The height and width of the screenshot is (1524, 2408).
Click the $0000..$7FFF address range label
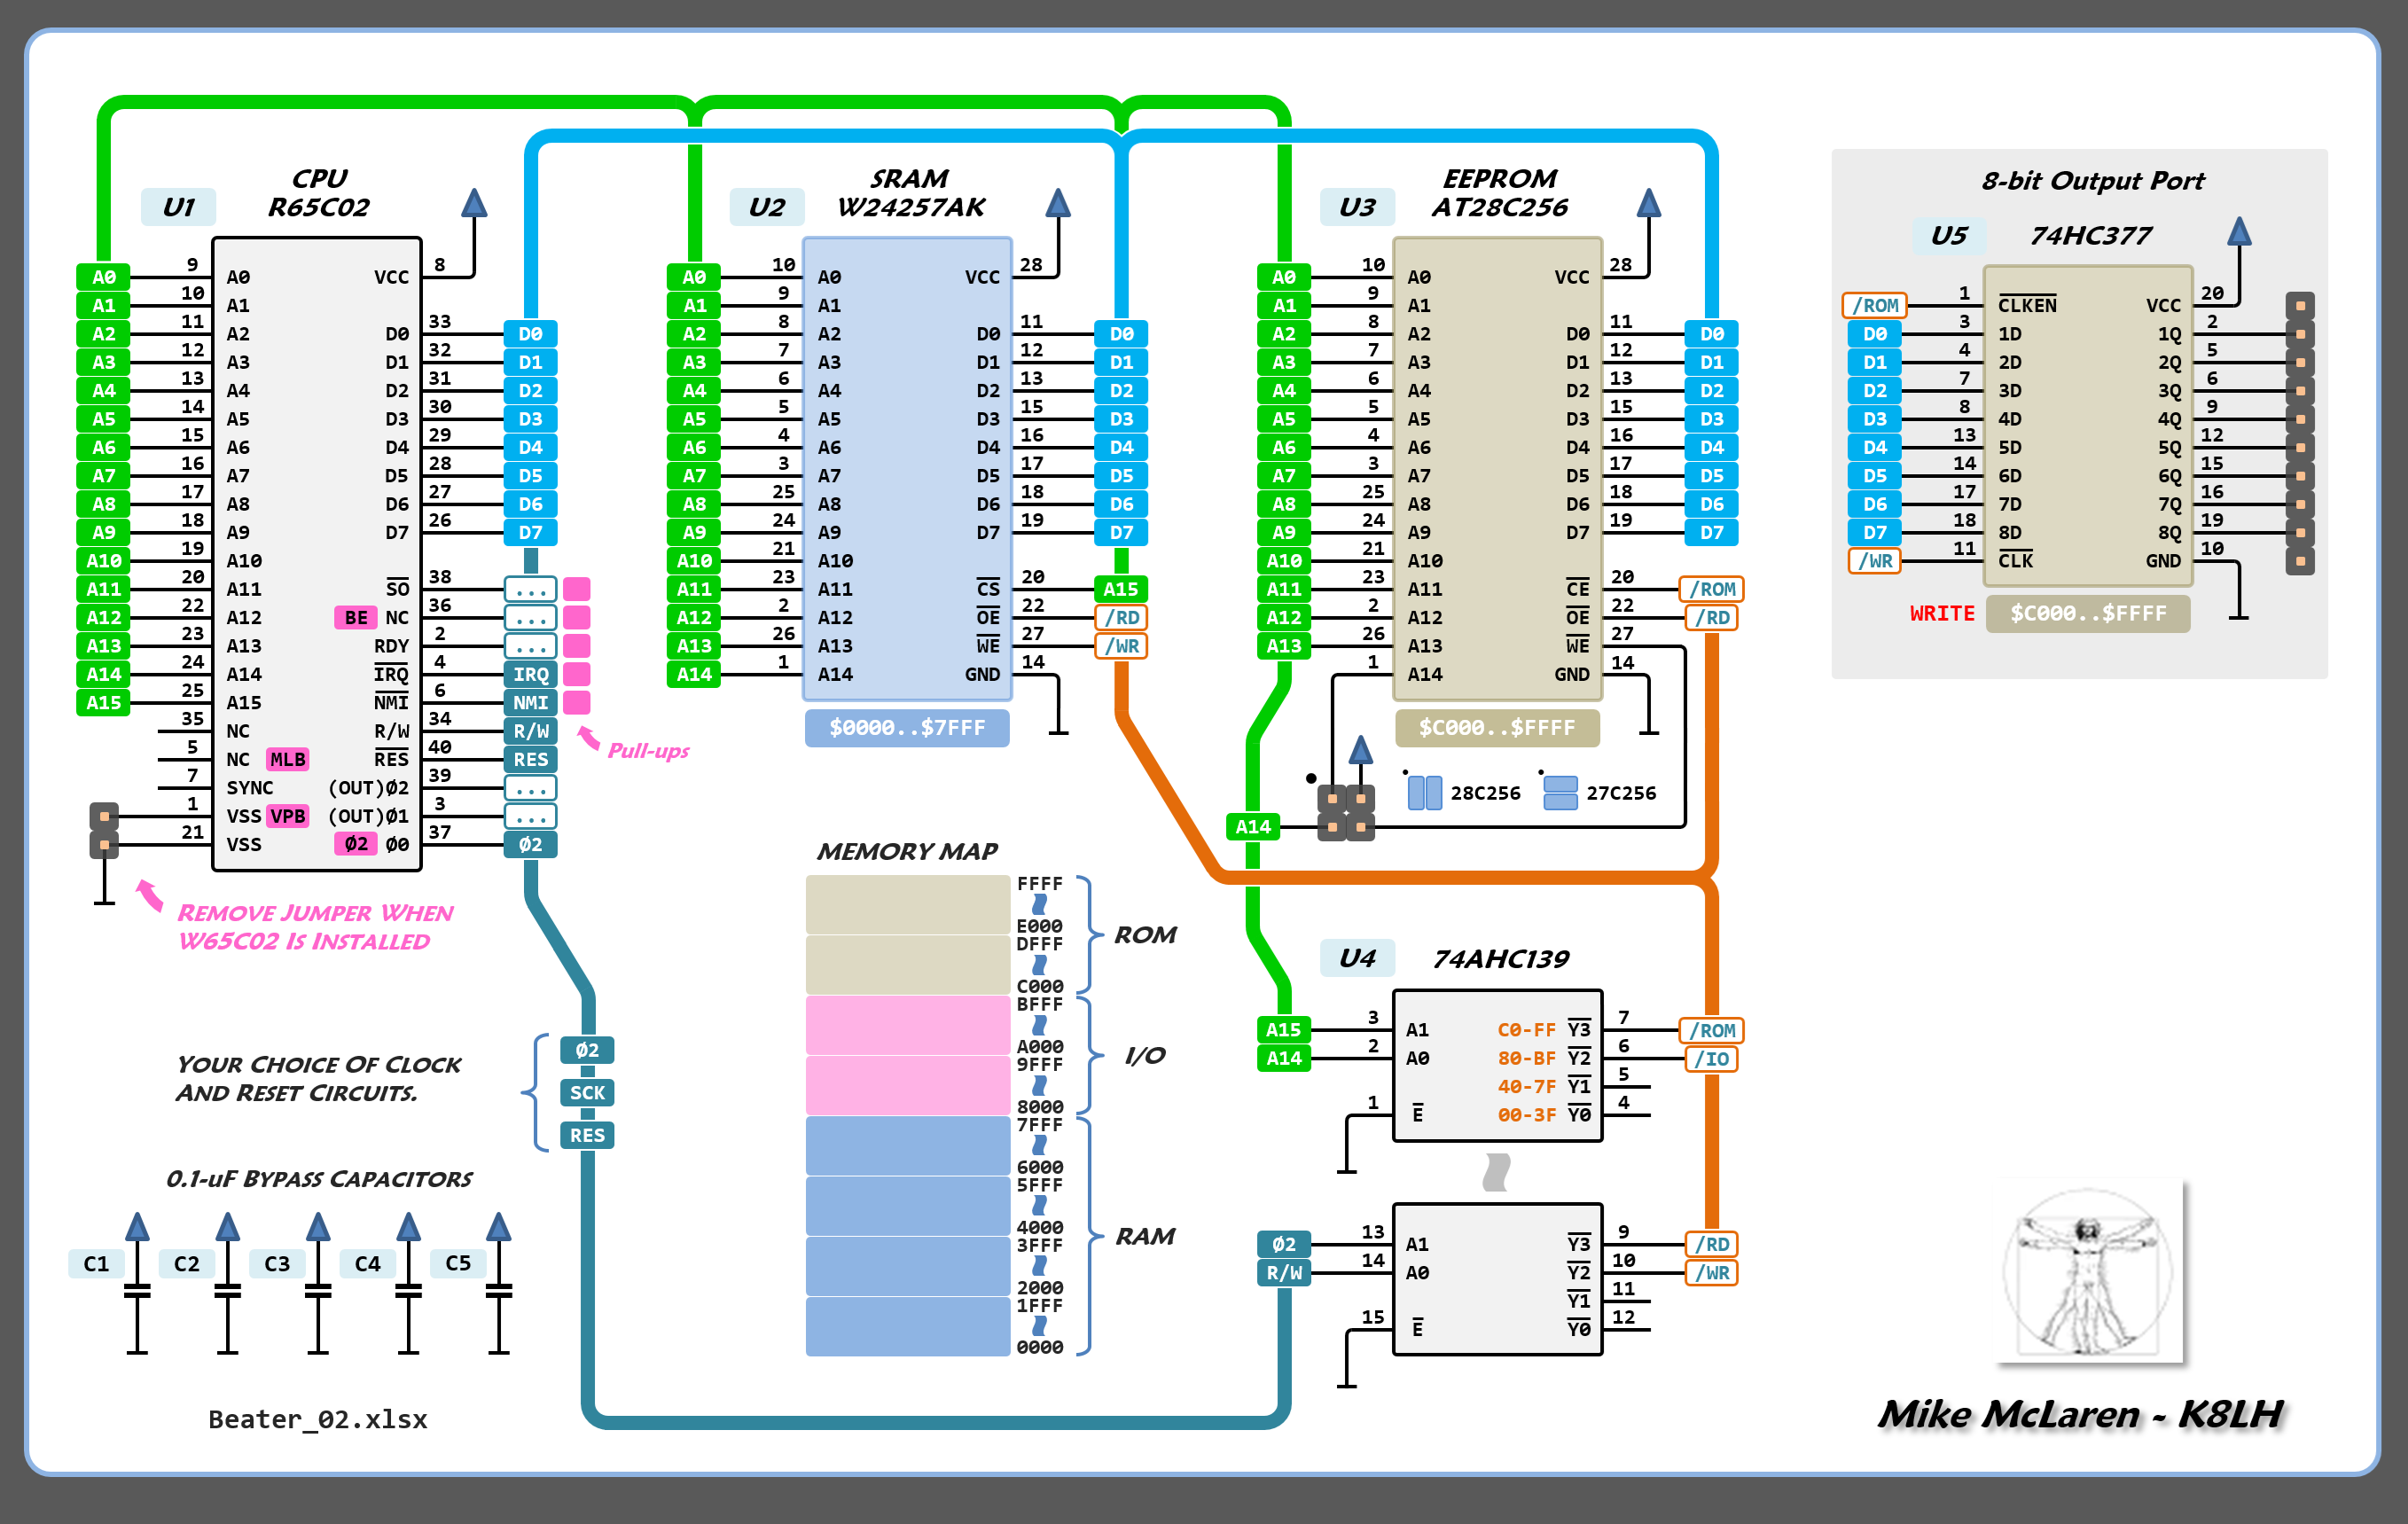[907, 728]
